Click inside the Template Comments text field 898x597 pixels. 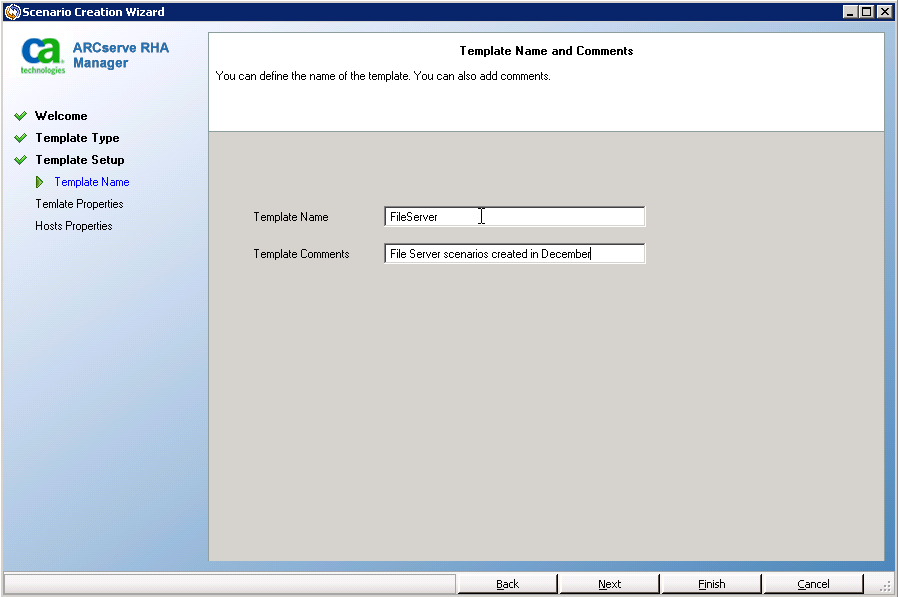[514, 253]
